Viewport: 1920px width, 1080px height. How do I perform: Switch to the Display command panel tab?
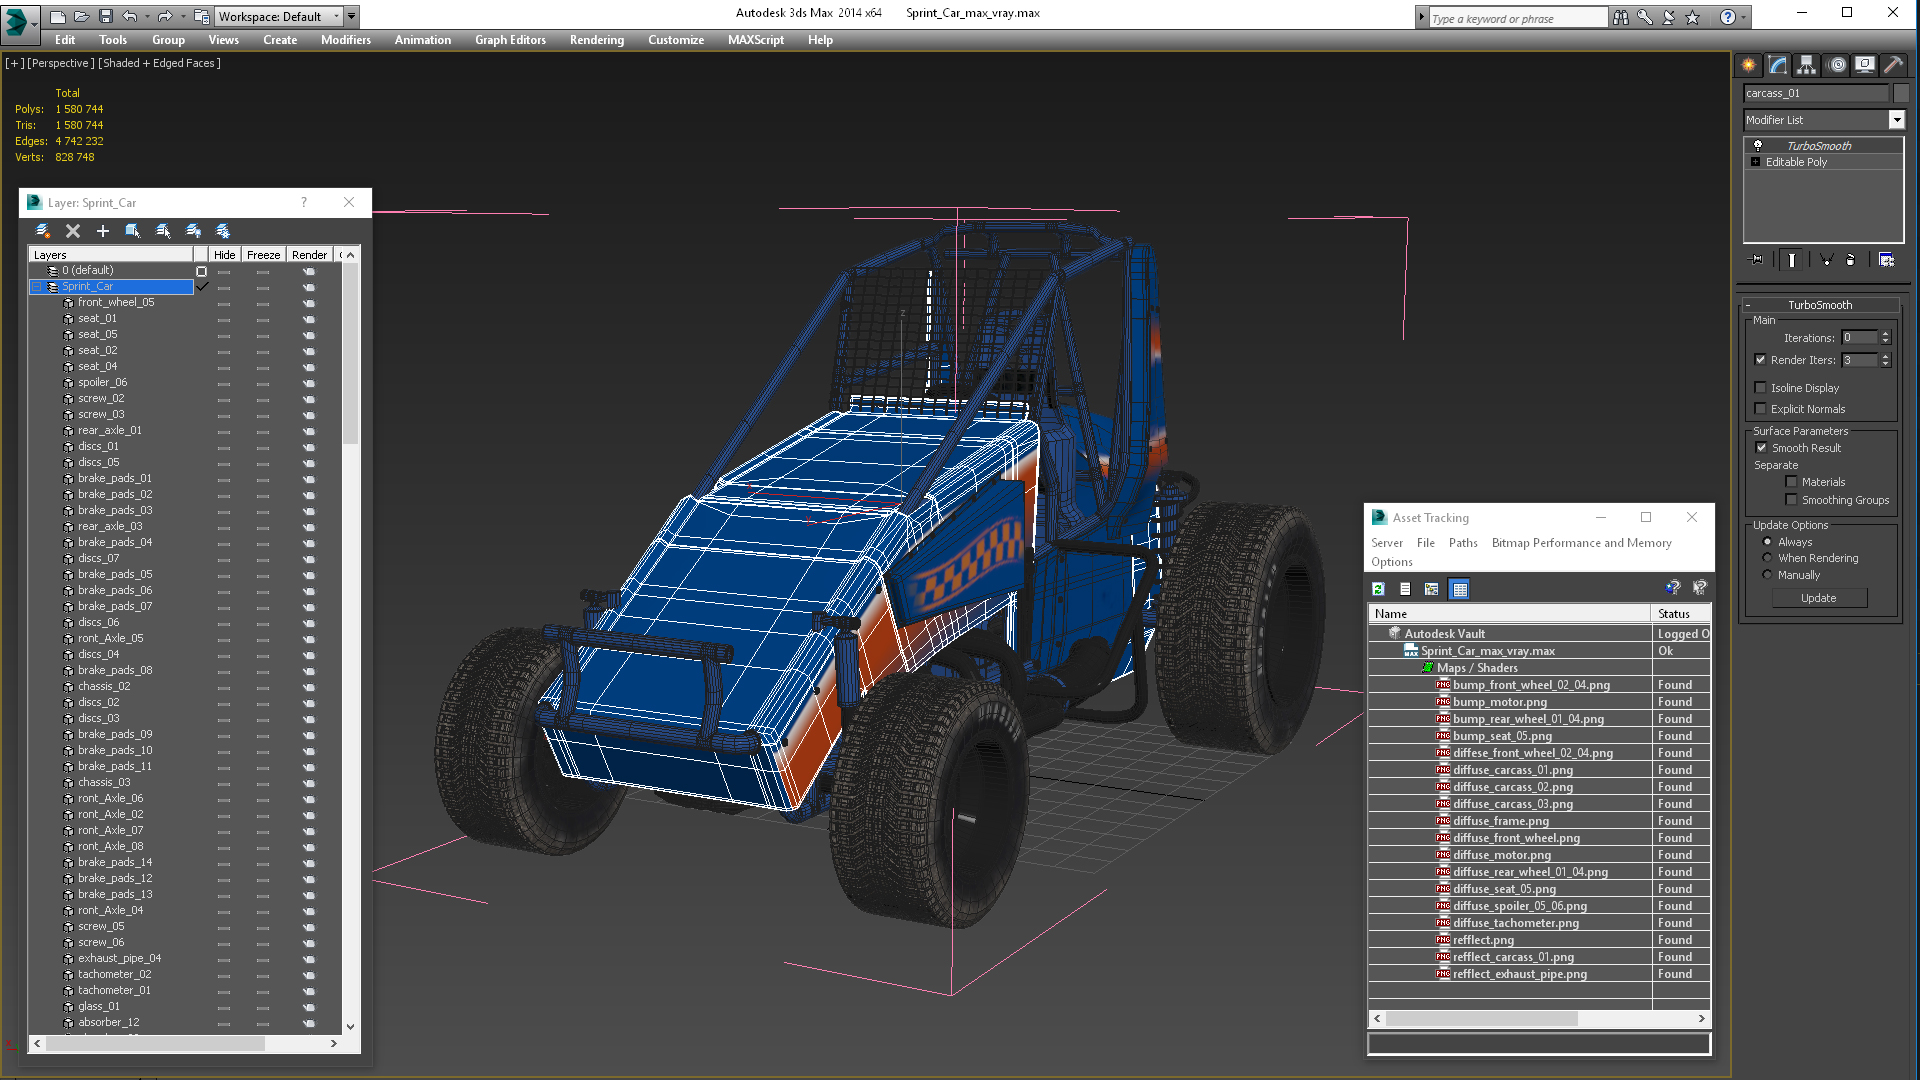pyautogui.click(x=1865, y=65)
